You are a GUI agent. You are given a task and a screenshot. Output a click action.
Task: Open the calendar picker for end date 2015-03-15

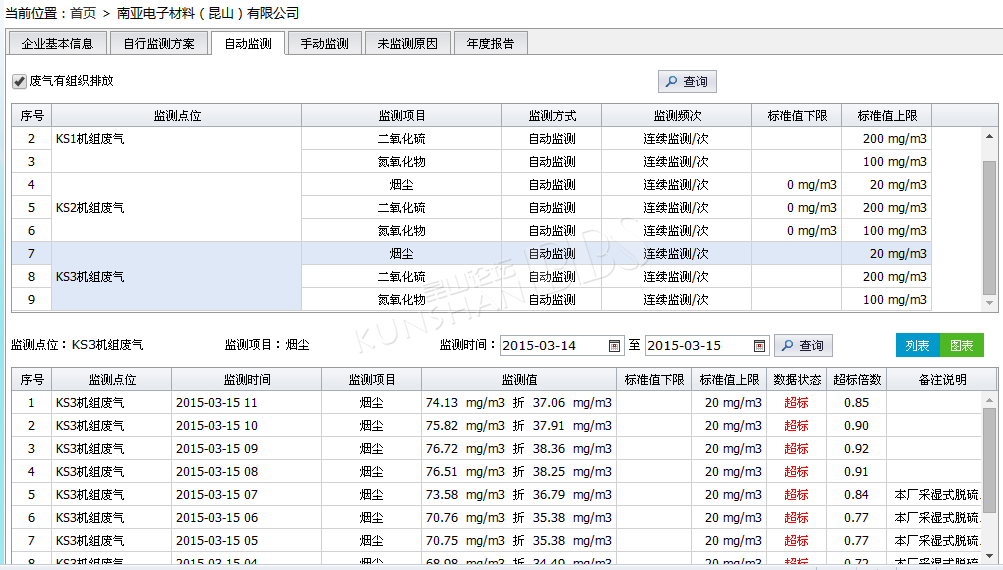coord(759,345)
